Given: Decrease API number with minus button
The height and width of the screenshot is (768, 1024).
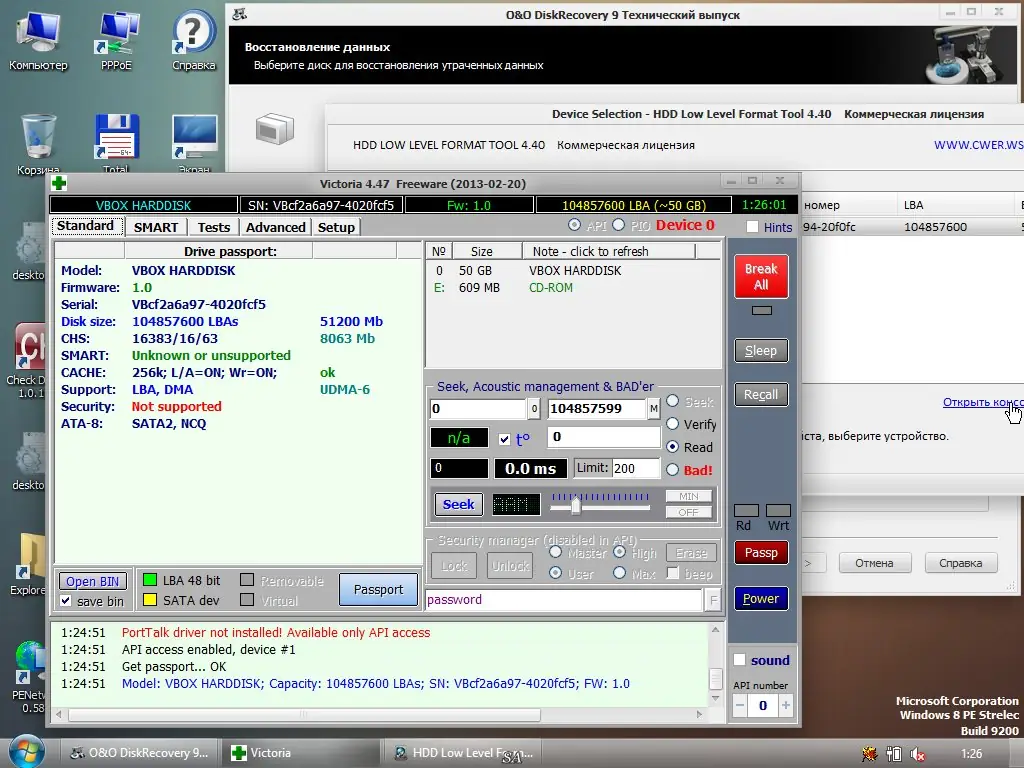Looking at the screenshot, I should pyautogui.click(x=740, y=705).
